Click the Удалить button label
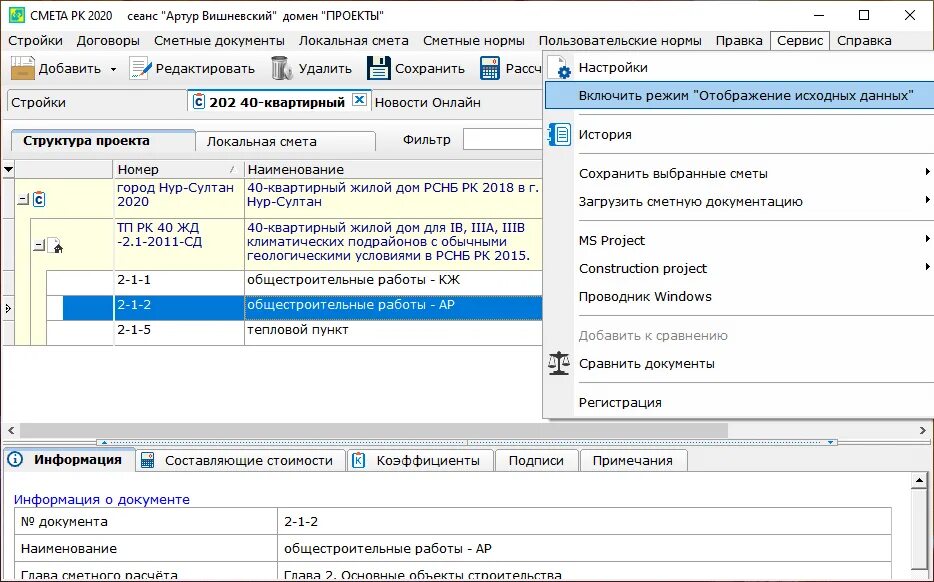The height and width of the screenshot is (582, 934). pos(325,69)
